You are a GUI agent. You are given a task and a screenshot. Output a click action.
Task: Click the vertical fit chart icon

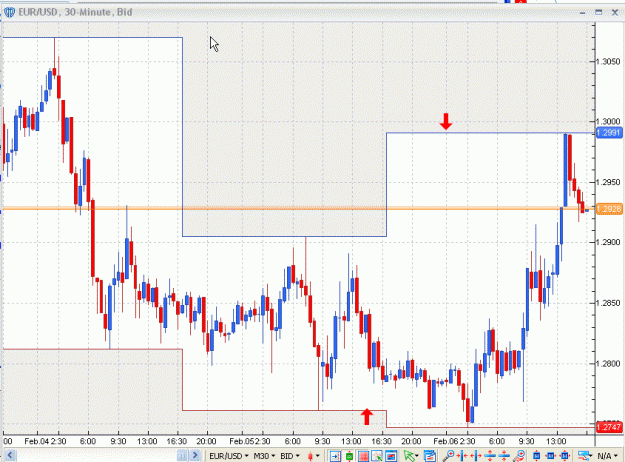pos(537,456)
